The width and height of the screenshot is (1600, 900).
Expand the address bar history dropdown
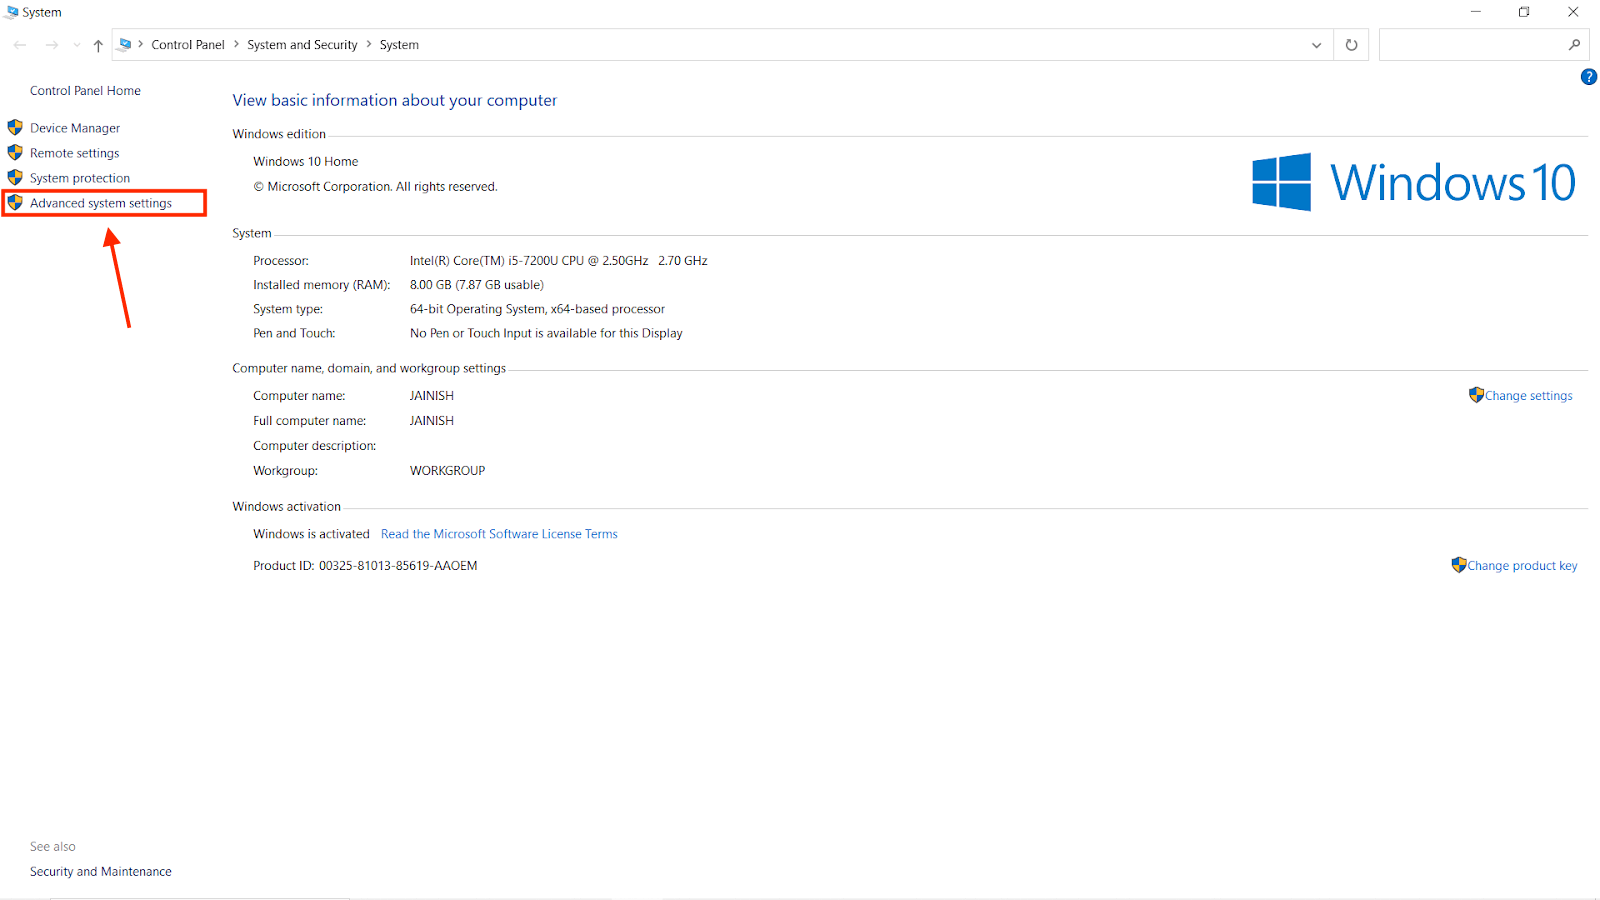[1316, 45]
